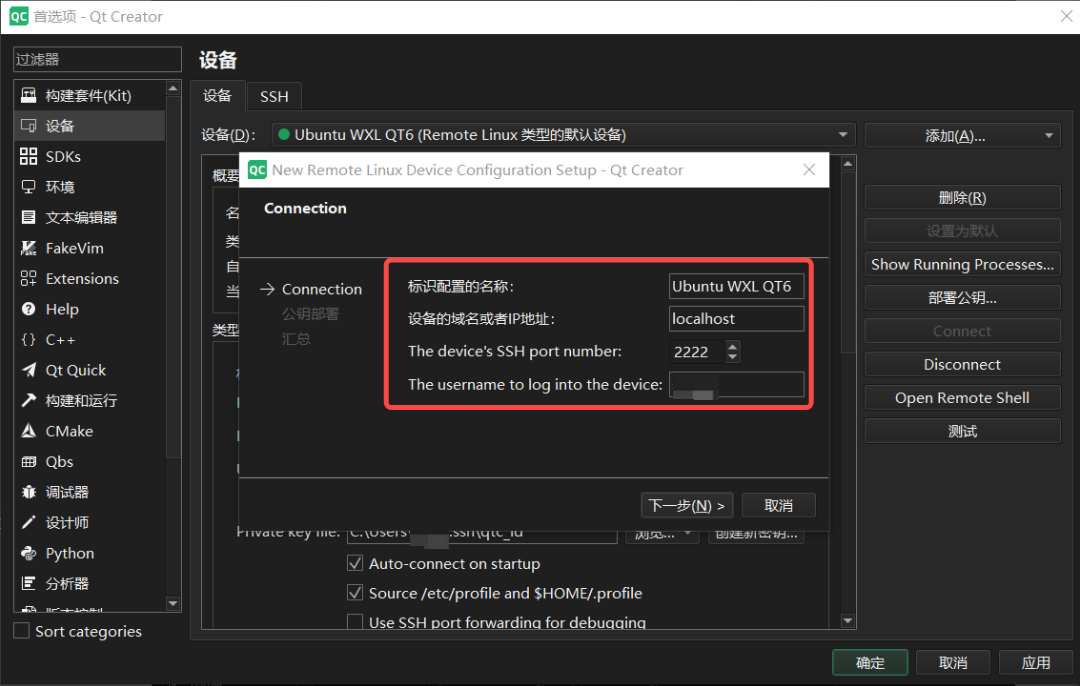This screenshot has height=686, width=1080.
Task: Focus the 过滤器 filter field
Action: (x=97, y=59)
